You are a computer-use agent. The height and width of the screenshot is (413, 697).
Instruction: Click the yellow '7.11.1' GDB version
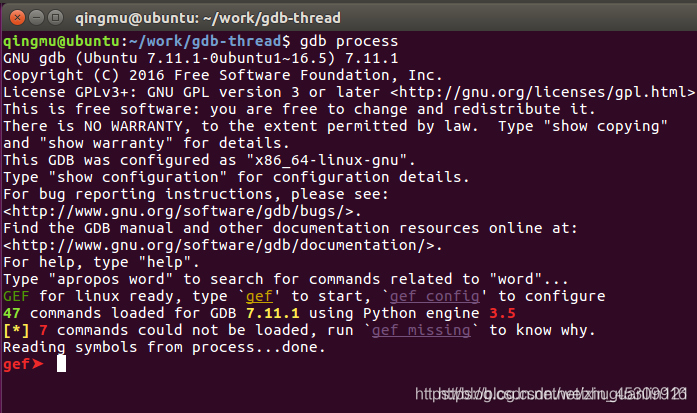(272, 313)
